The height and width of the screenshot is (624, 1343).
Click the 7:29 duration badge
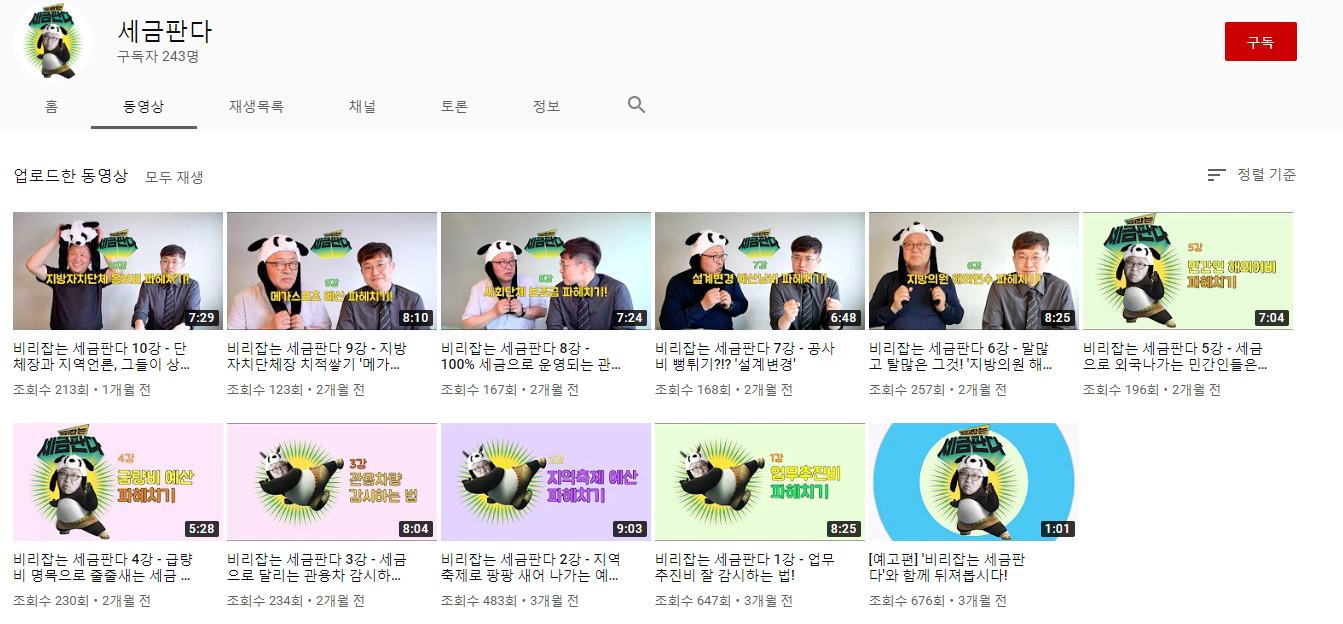pyautogui.click(x=203, y=318)
